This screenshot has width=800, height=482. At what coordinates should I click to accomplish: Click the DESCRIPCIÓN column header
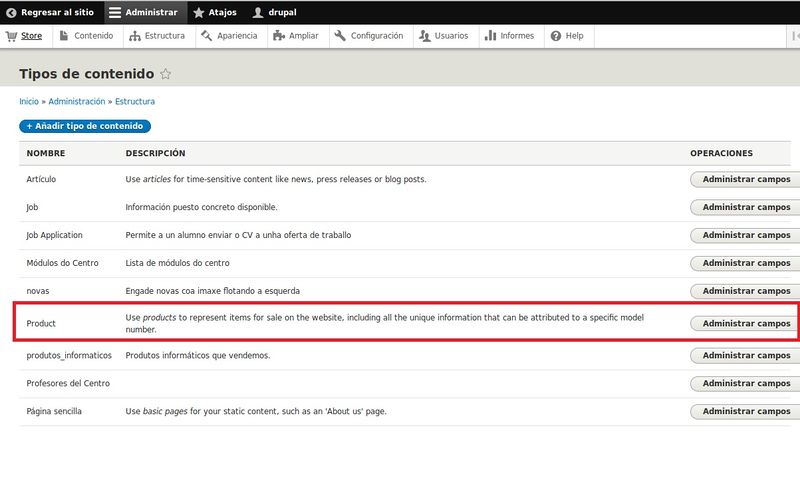coord(155,153)
